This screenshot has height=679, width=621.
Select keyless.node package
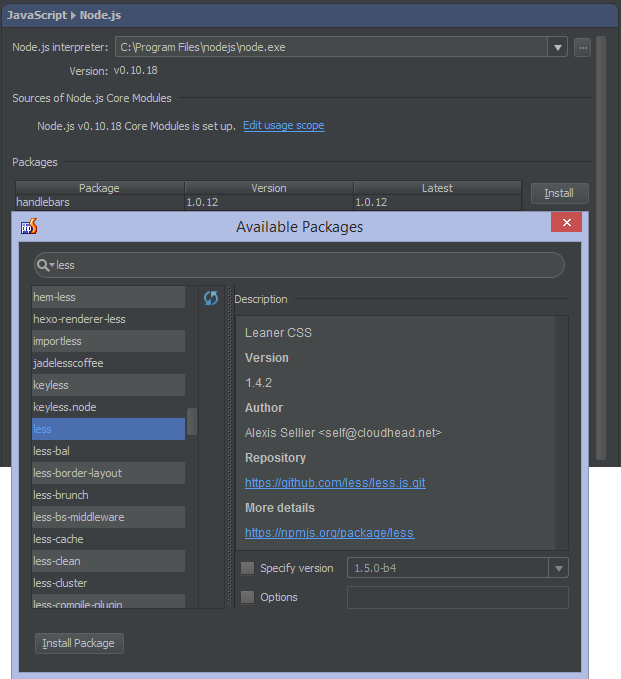108,407
